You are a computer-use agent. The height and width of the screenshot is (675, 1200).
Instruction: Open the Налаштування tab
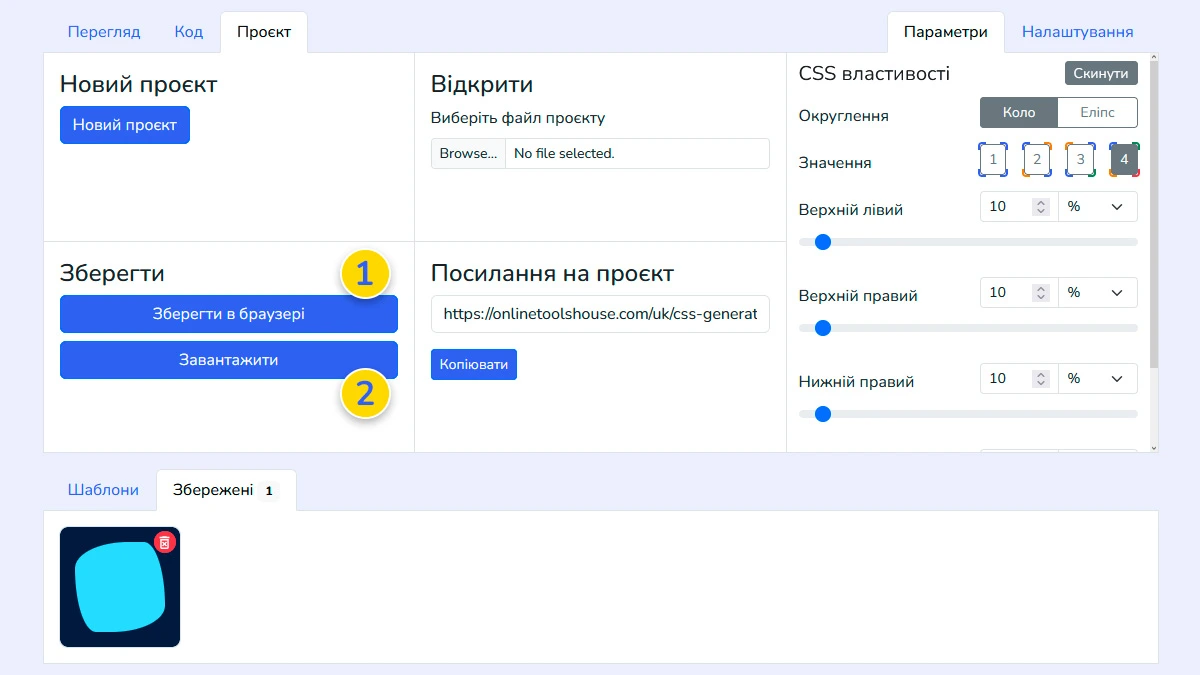(x=1077, y=31)
